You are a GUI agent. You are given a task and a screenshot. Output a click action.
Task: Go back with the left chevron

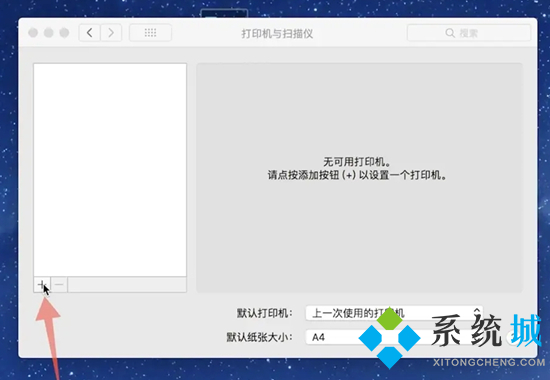pyautogui.click(x=89, y=33)
